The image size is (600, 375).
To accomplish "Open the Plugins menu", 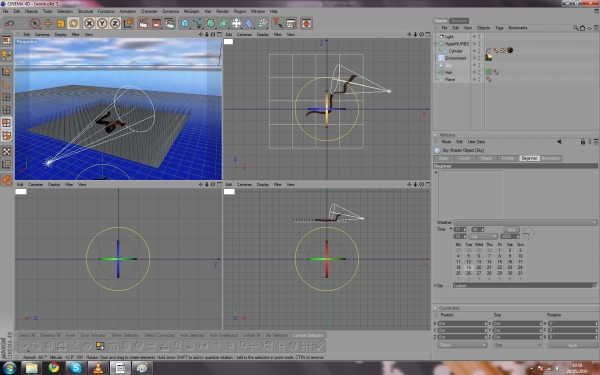I will click(240, 11).
